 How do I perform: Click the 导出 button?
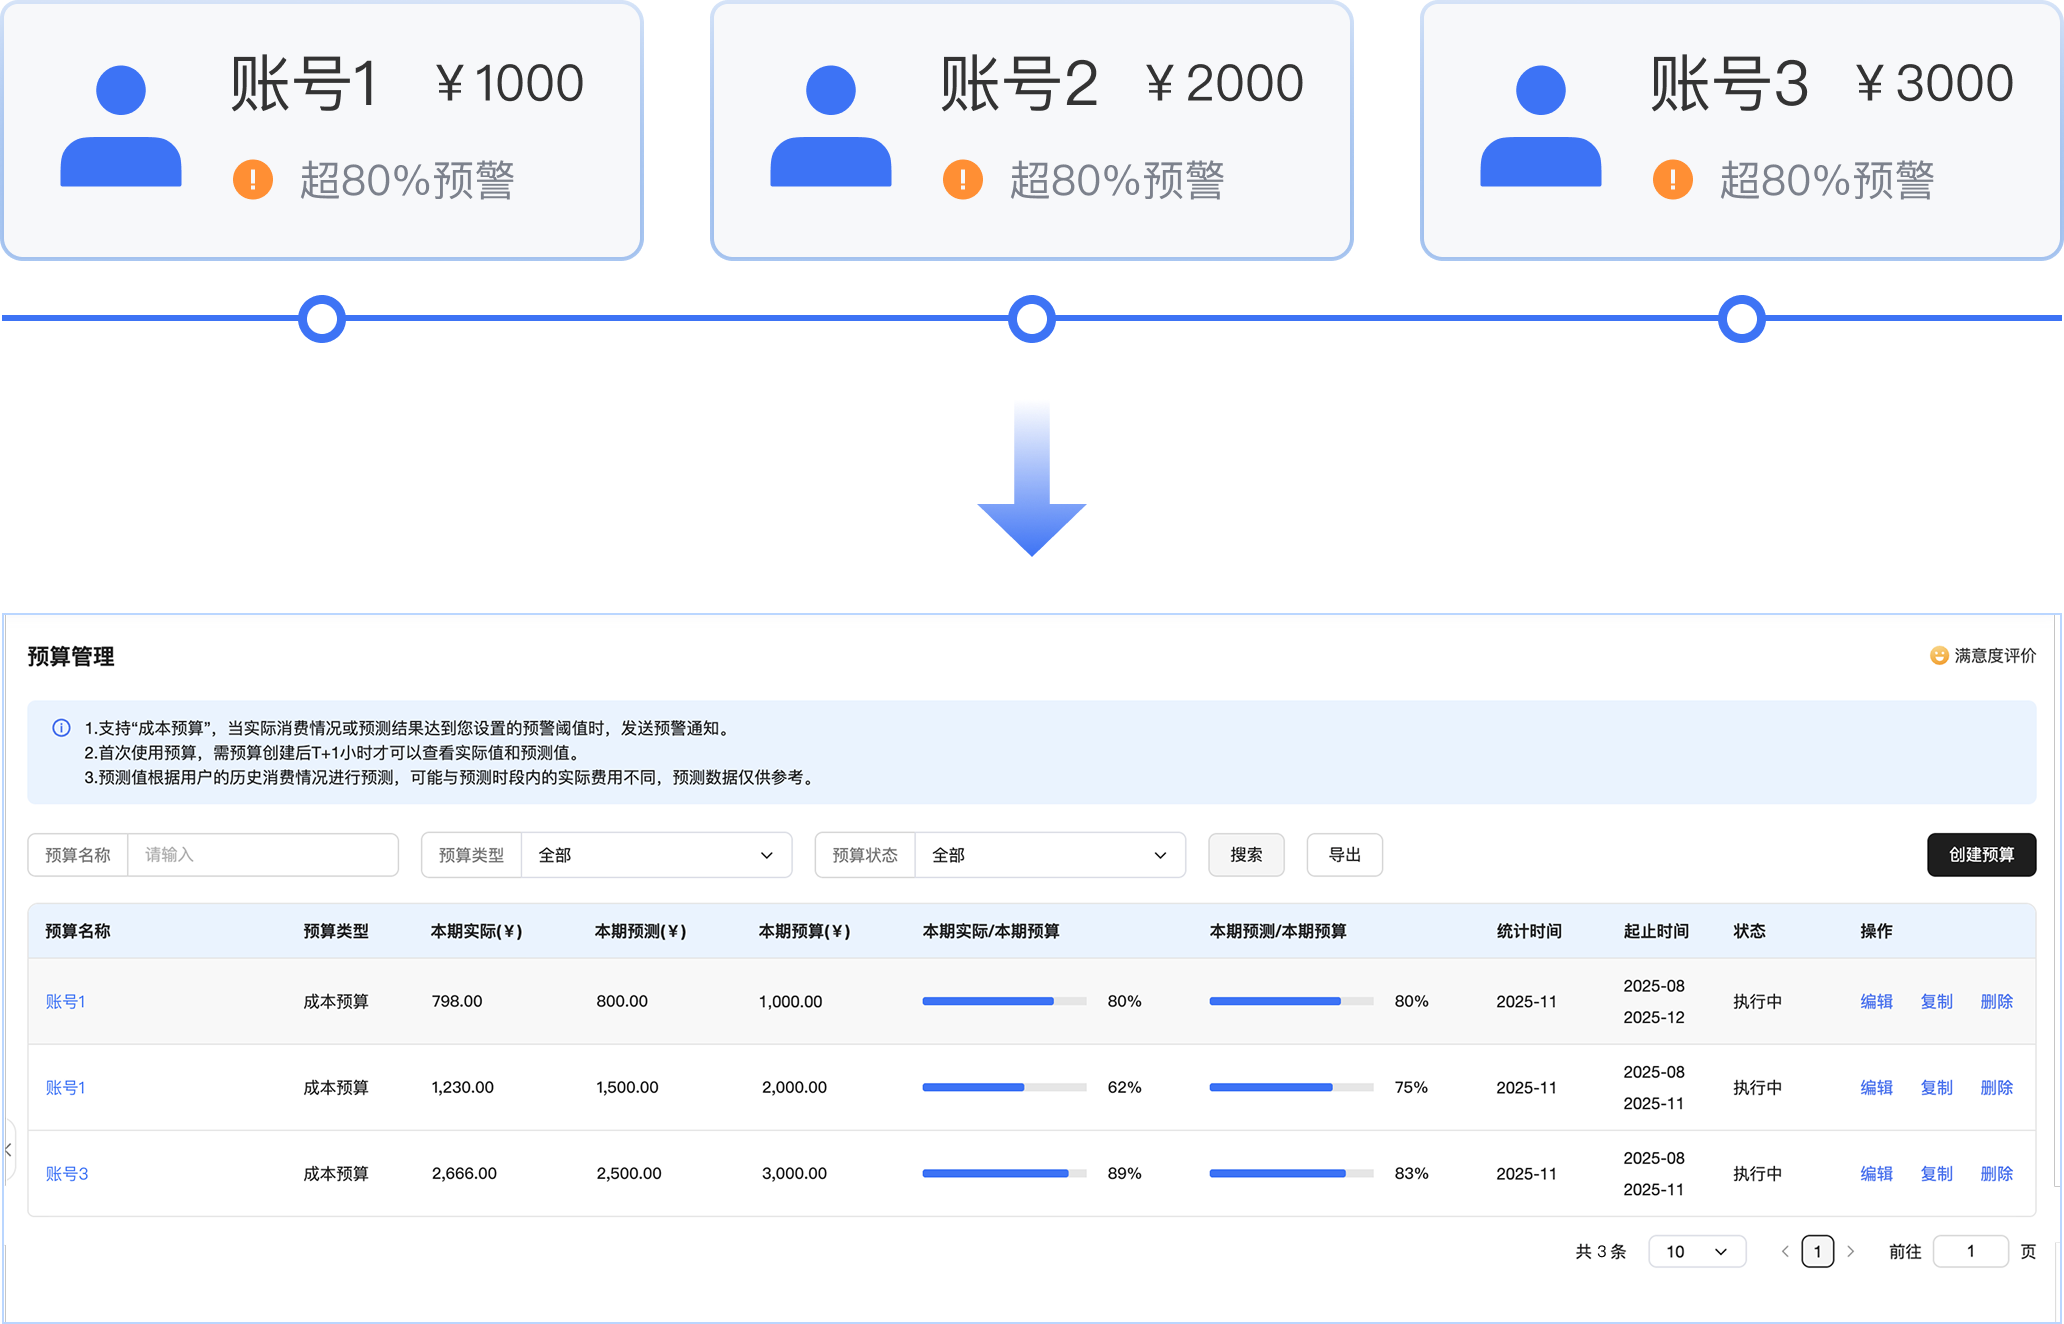1344,855
